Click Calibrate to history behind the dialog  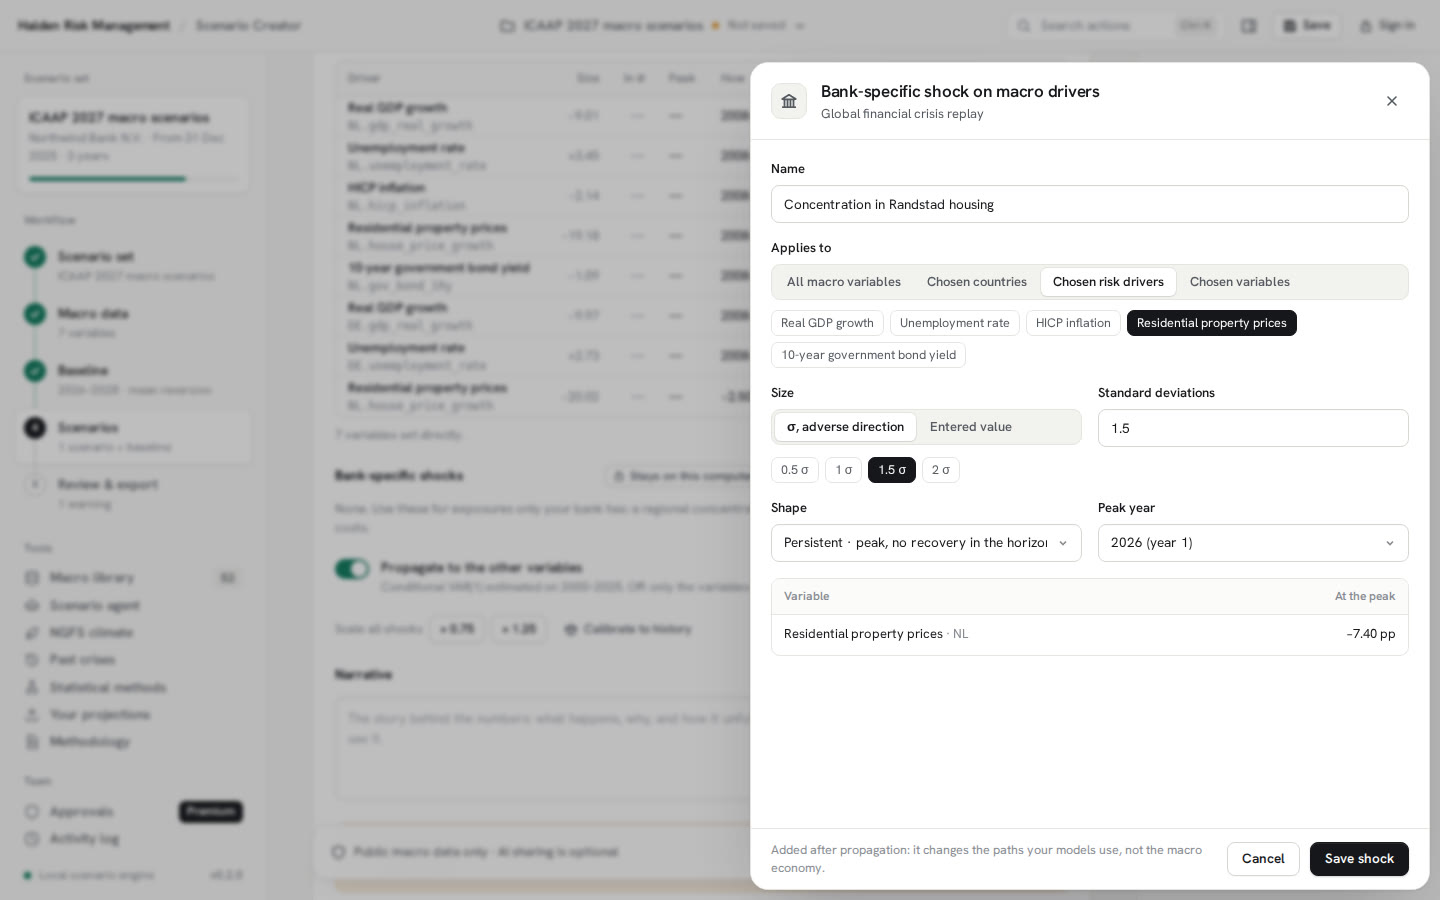[628, 630]
